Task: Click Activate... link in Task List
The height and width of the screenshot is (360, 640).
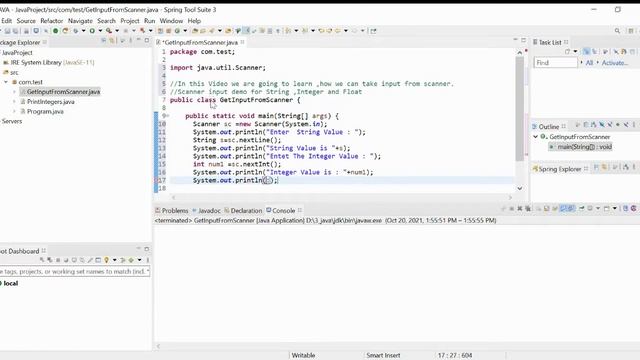Action: [614, 63]
